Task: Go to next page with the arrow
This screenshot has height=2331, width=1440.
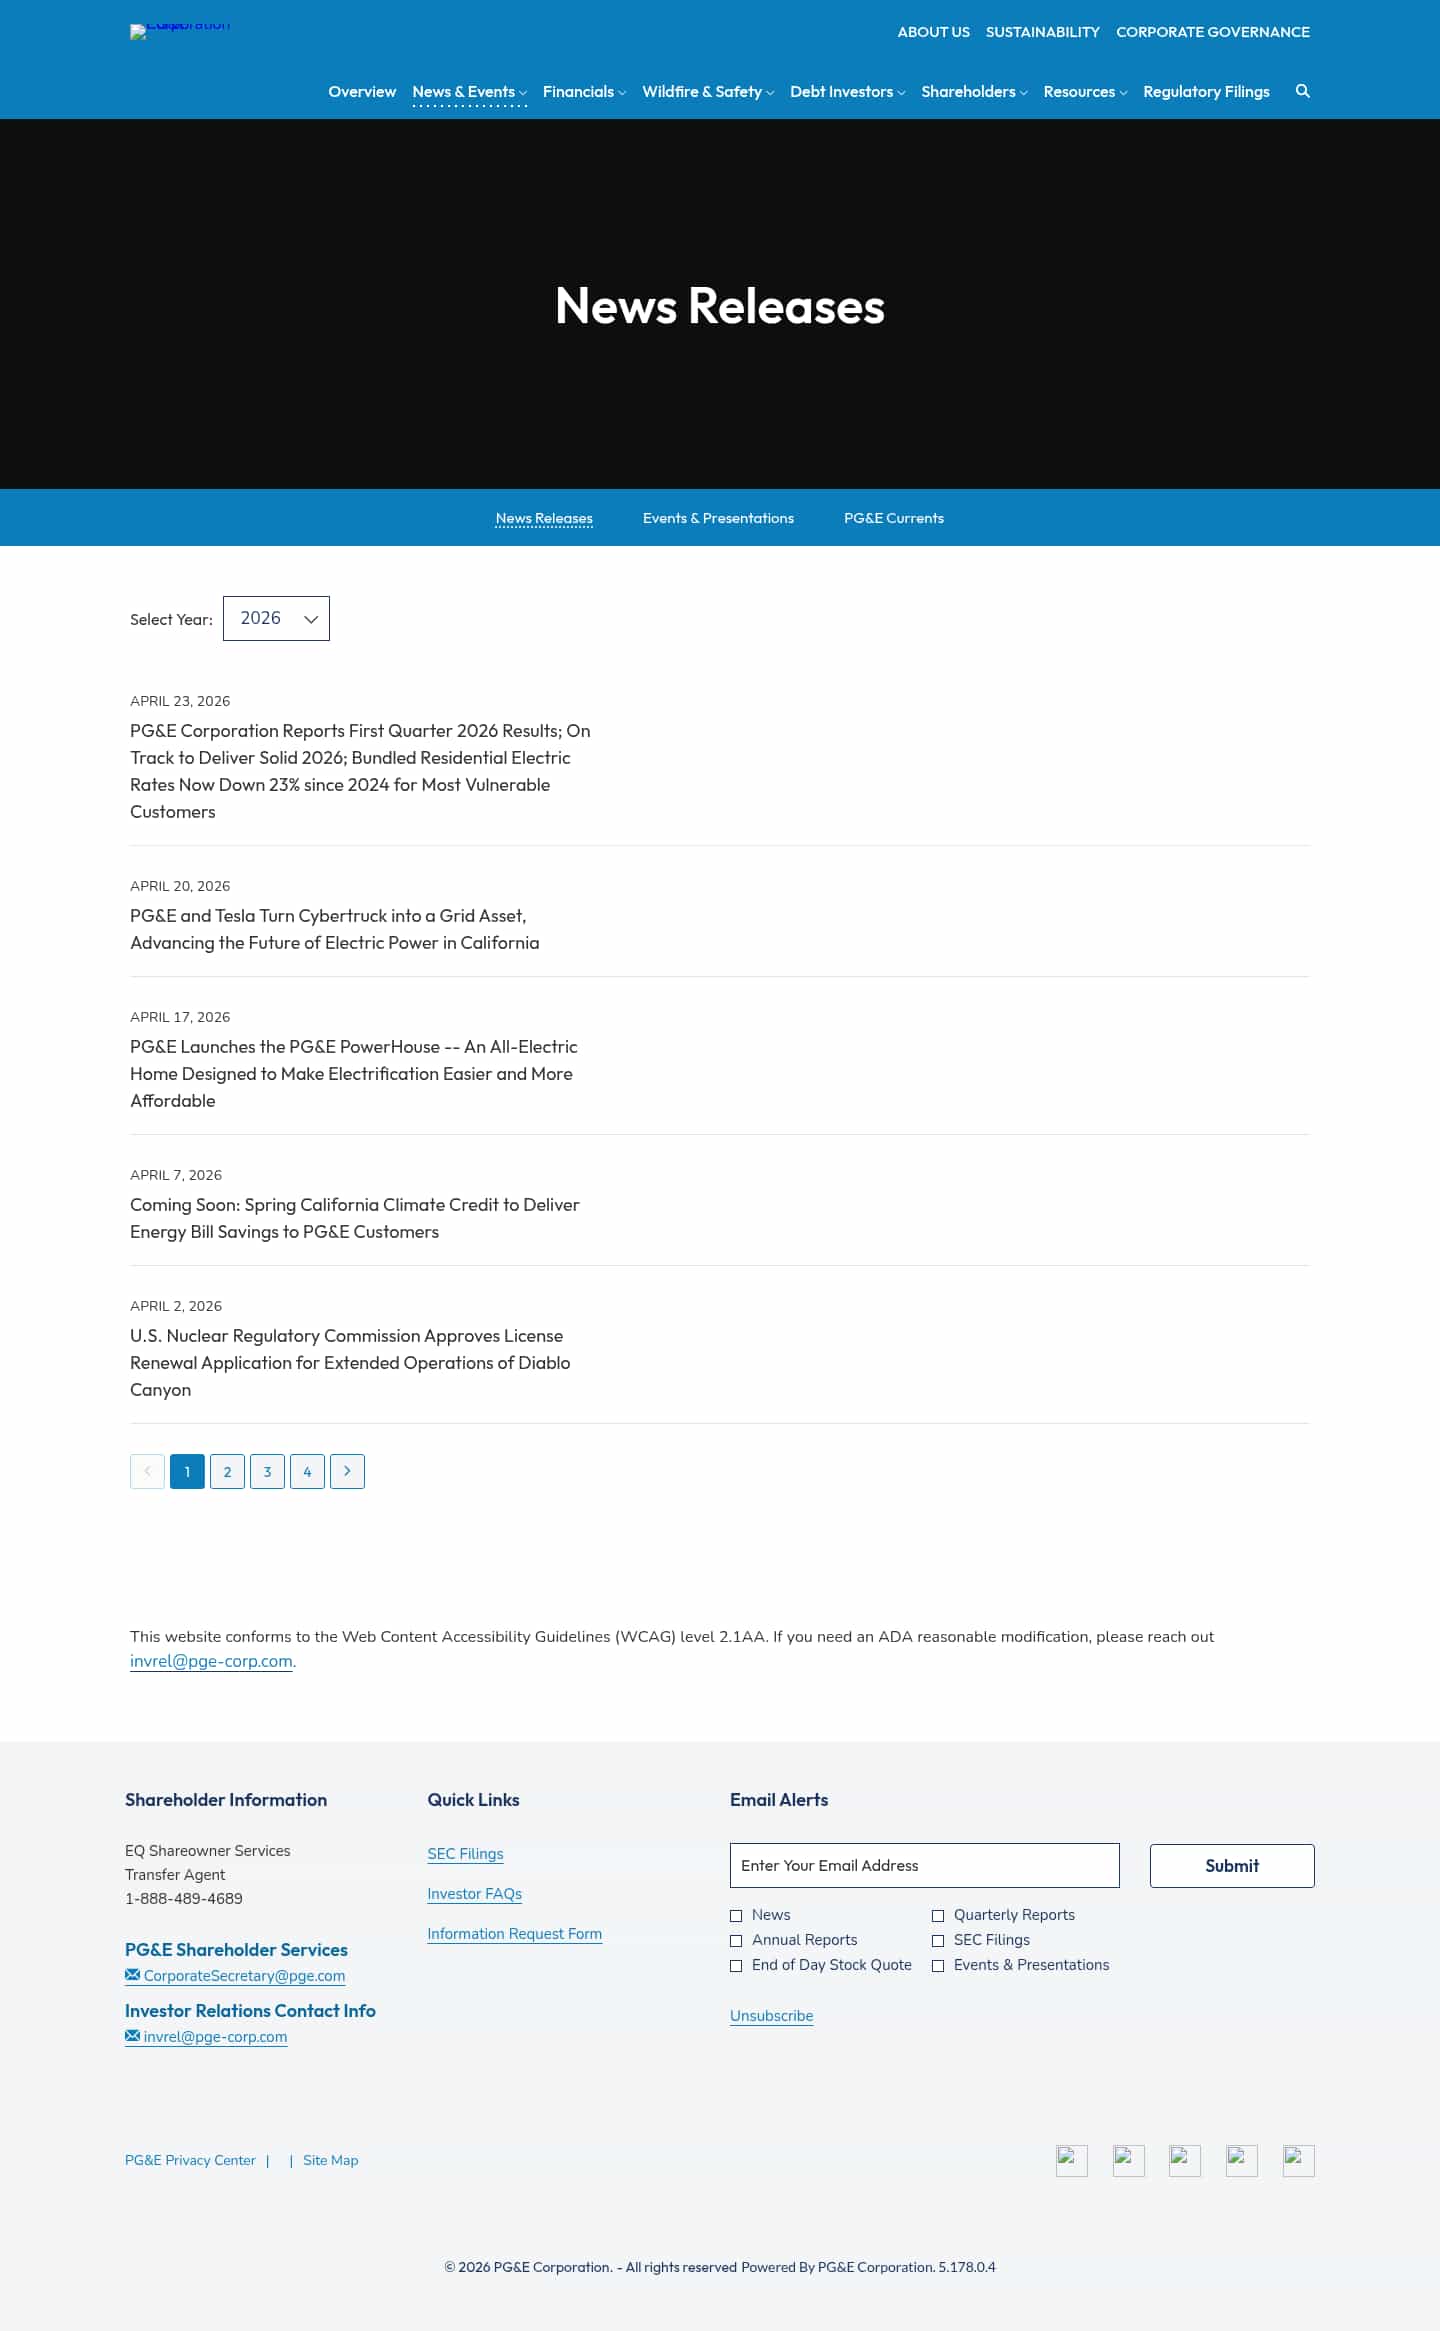Action: tap(347, 1471)
